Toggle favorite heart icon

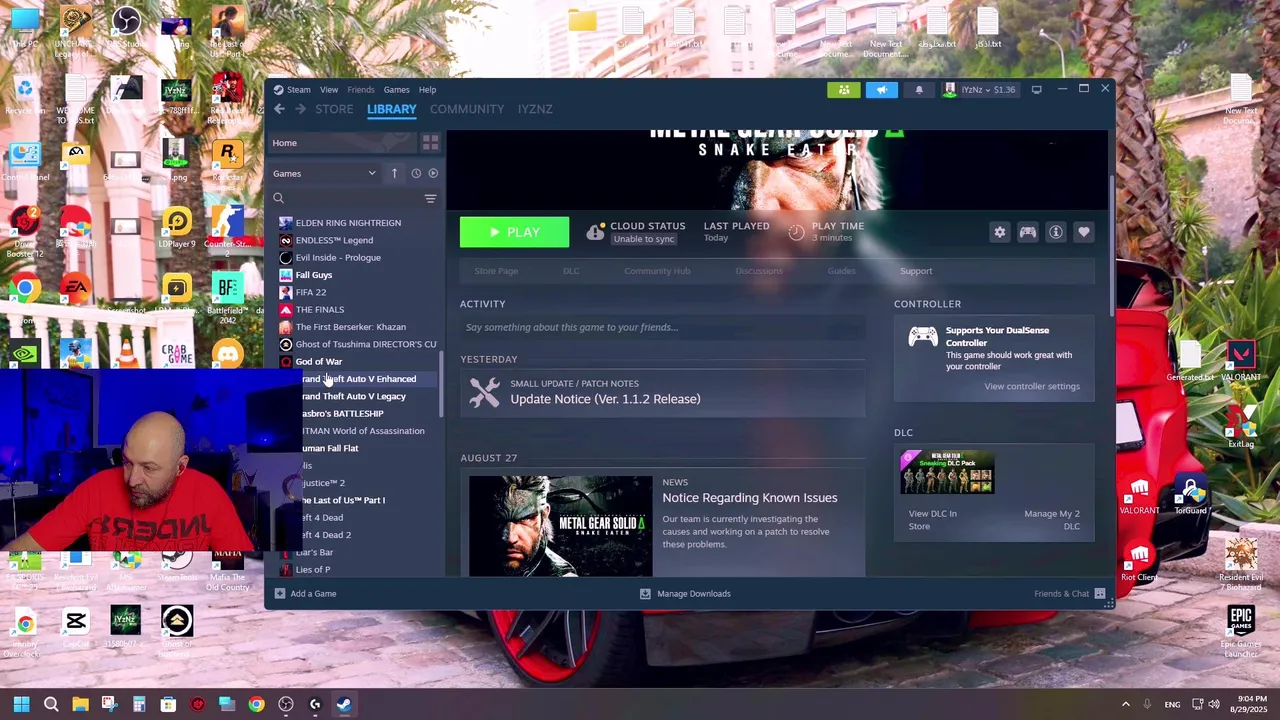1083,232
